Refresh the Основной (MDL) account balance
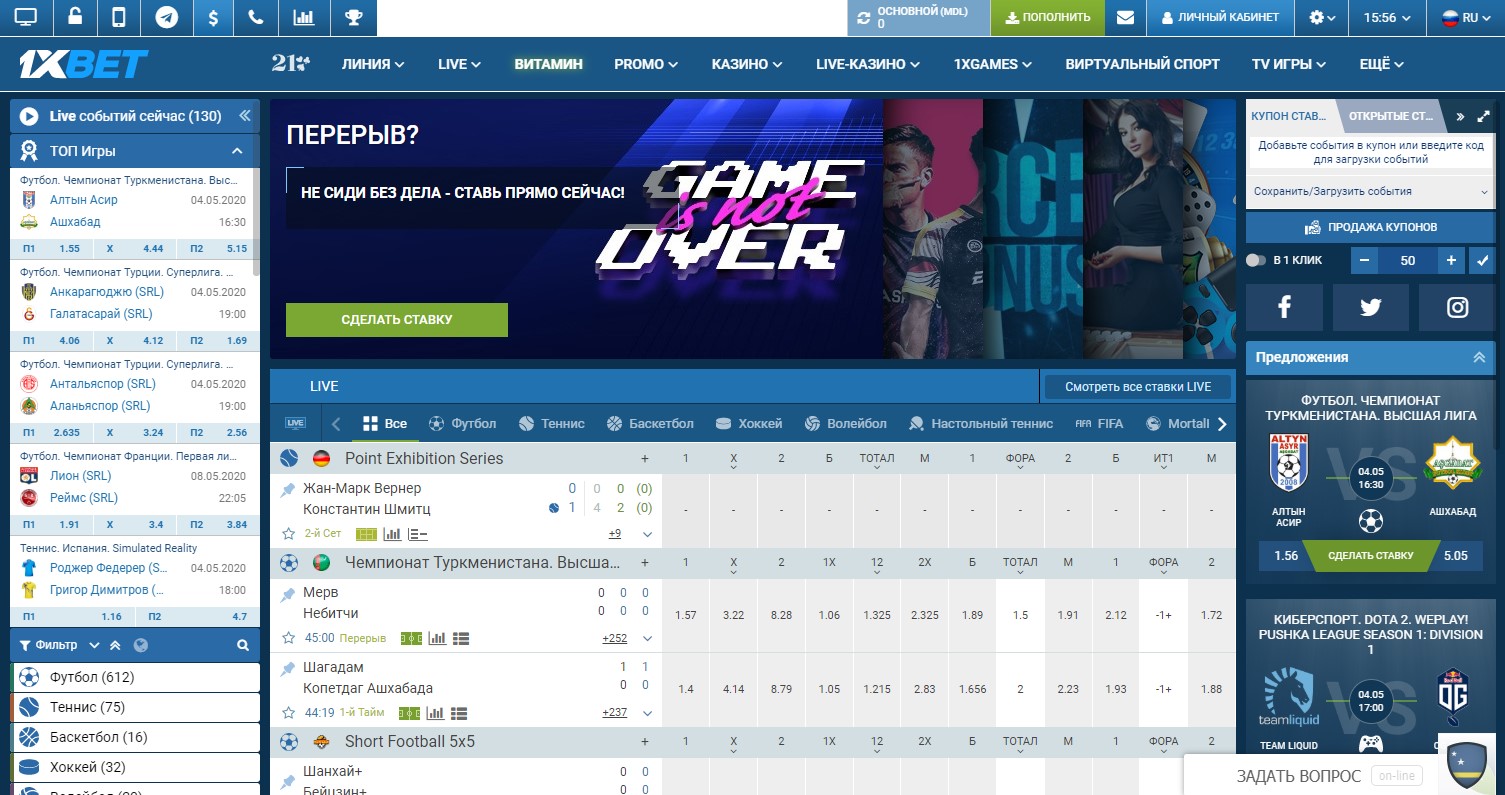This screenshot has height=795, width=1505. coord(864,17)
